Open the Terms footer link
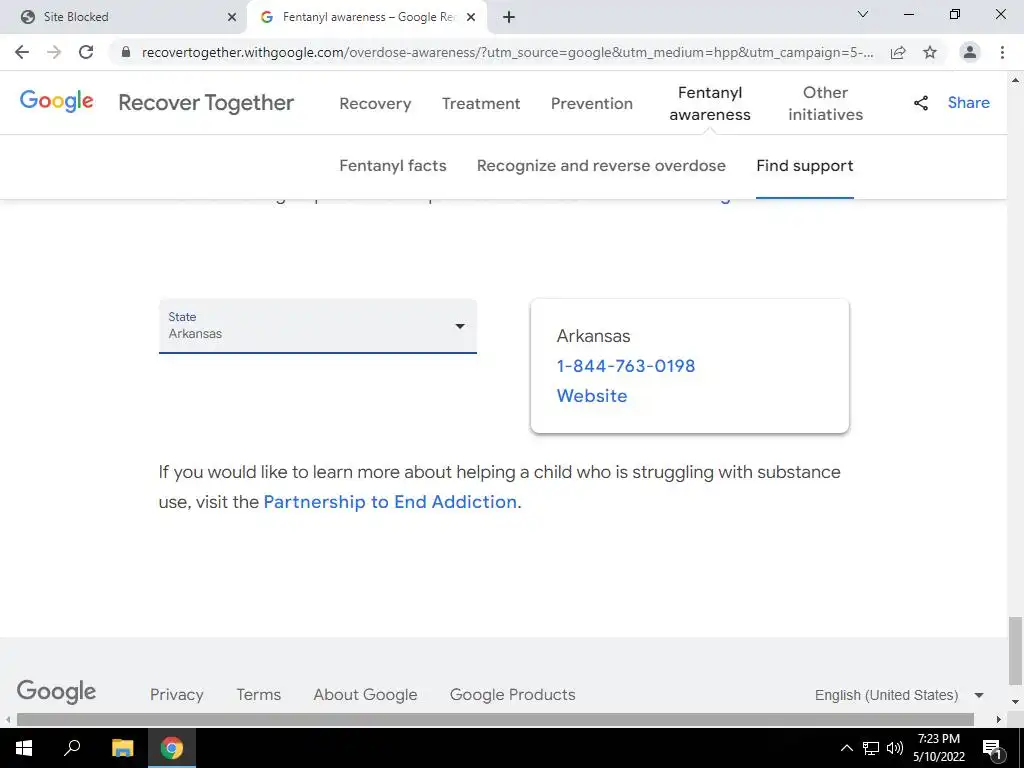 click(259, 695)
